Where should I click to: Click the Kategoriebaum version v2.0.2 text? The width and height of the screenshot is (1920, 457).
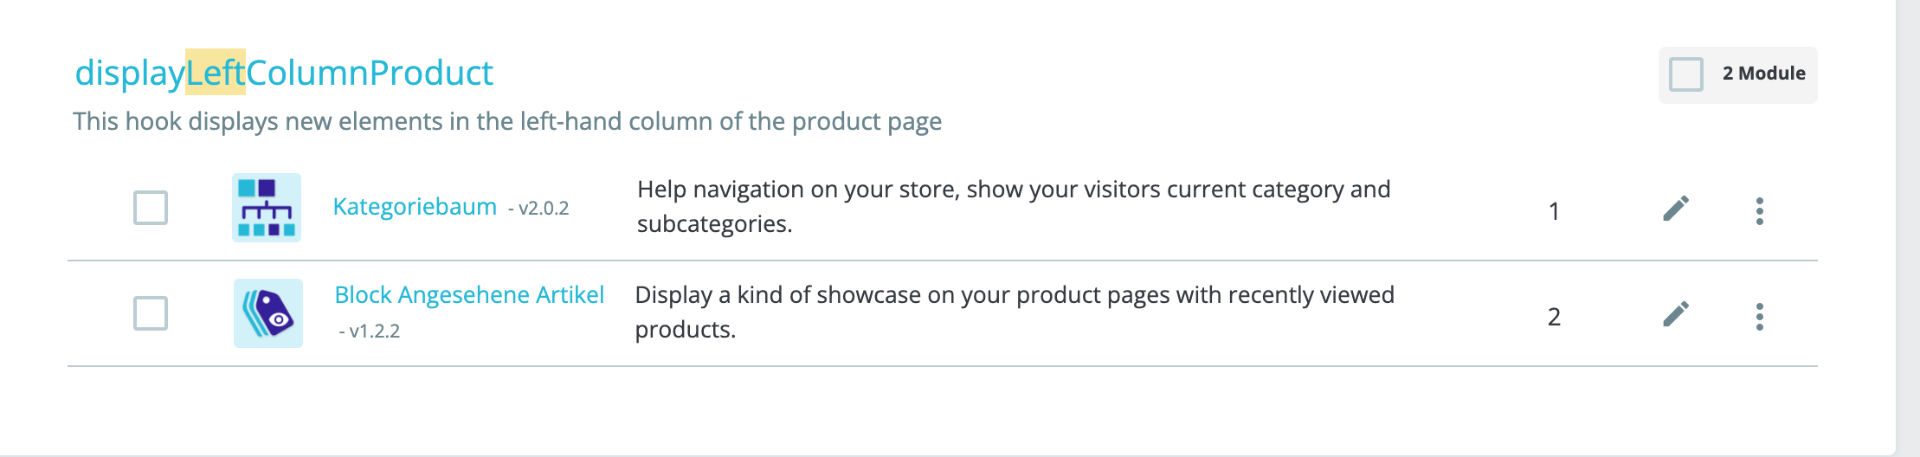(x=541, y=209)
